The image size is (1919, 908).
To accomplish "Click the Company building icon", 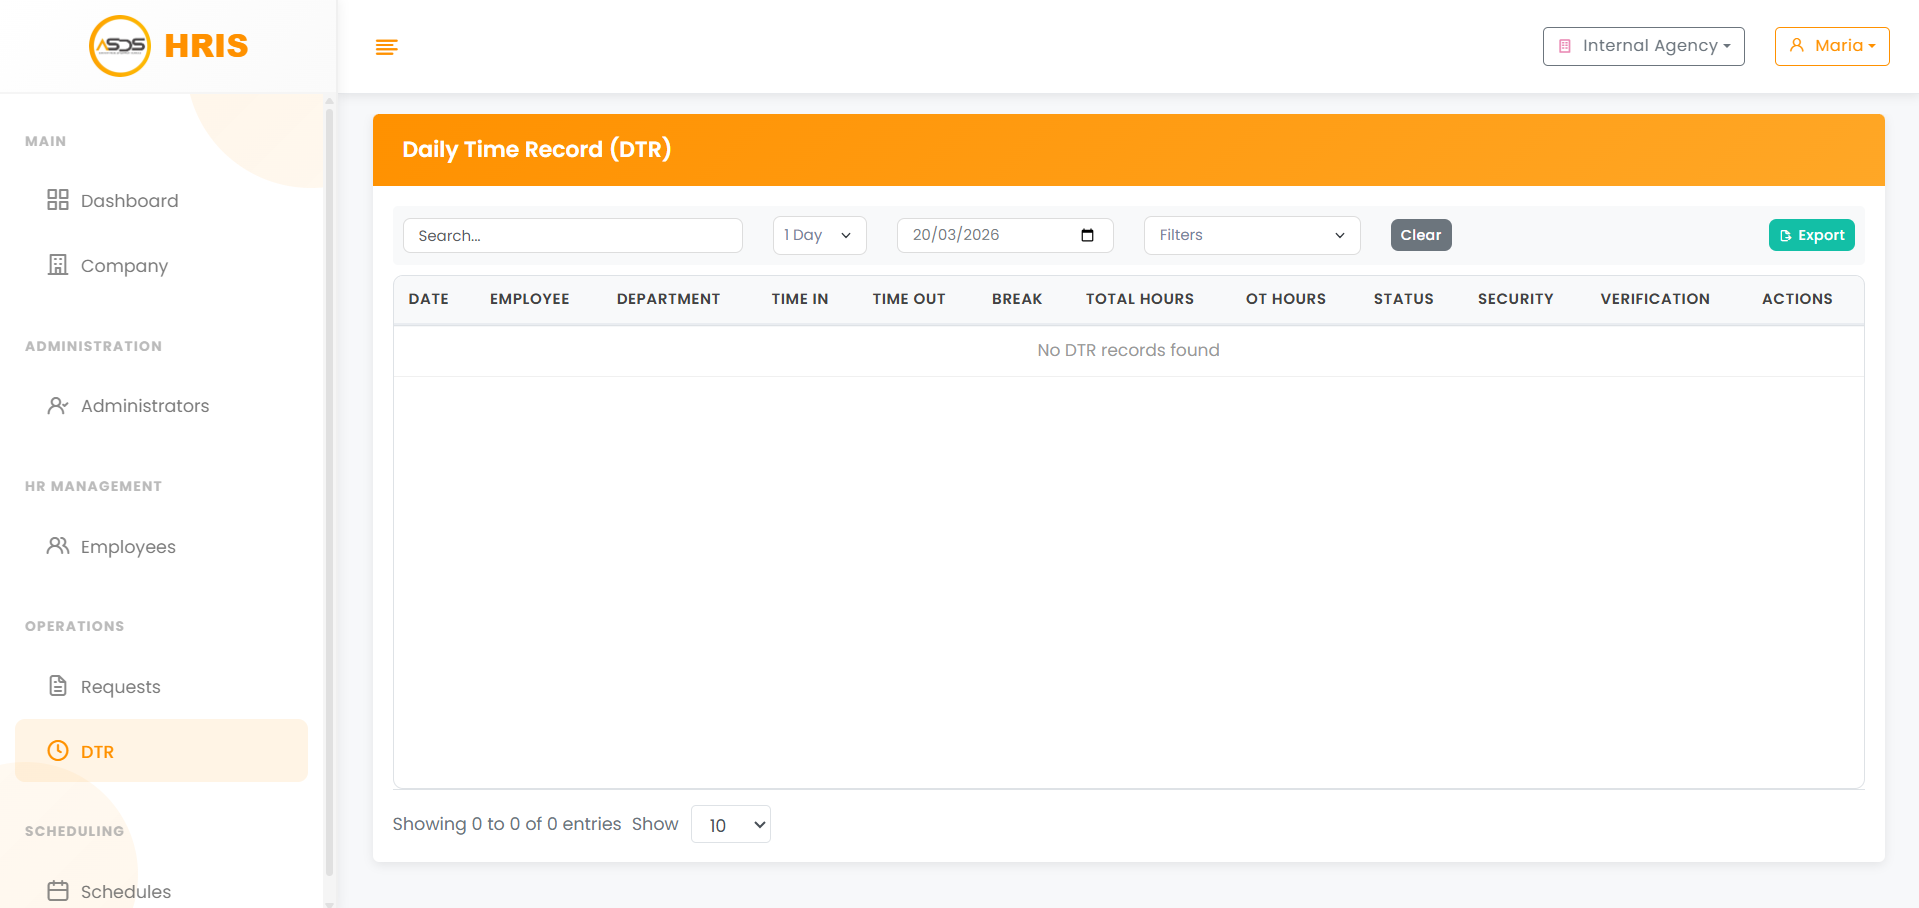I will tap(58, 265).
